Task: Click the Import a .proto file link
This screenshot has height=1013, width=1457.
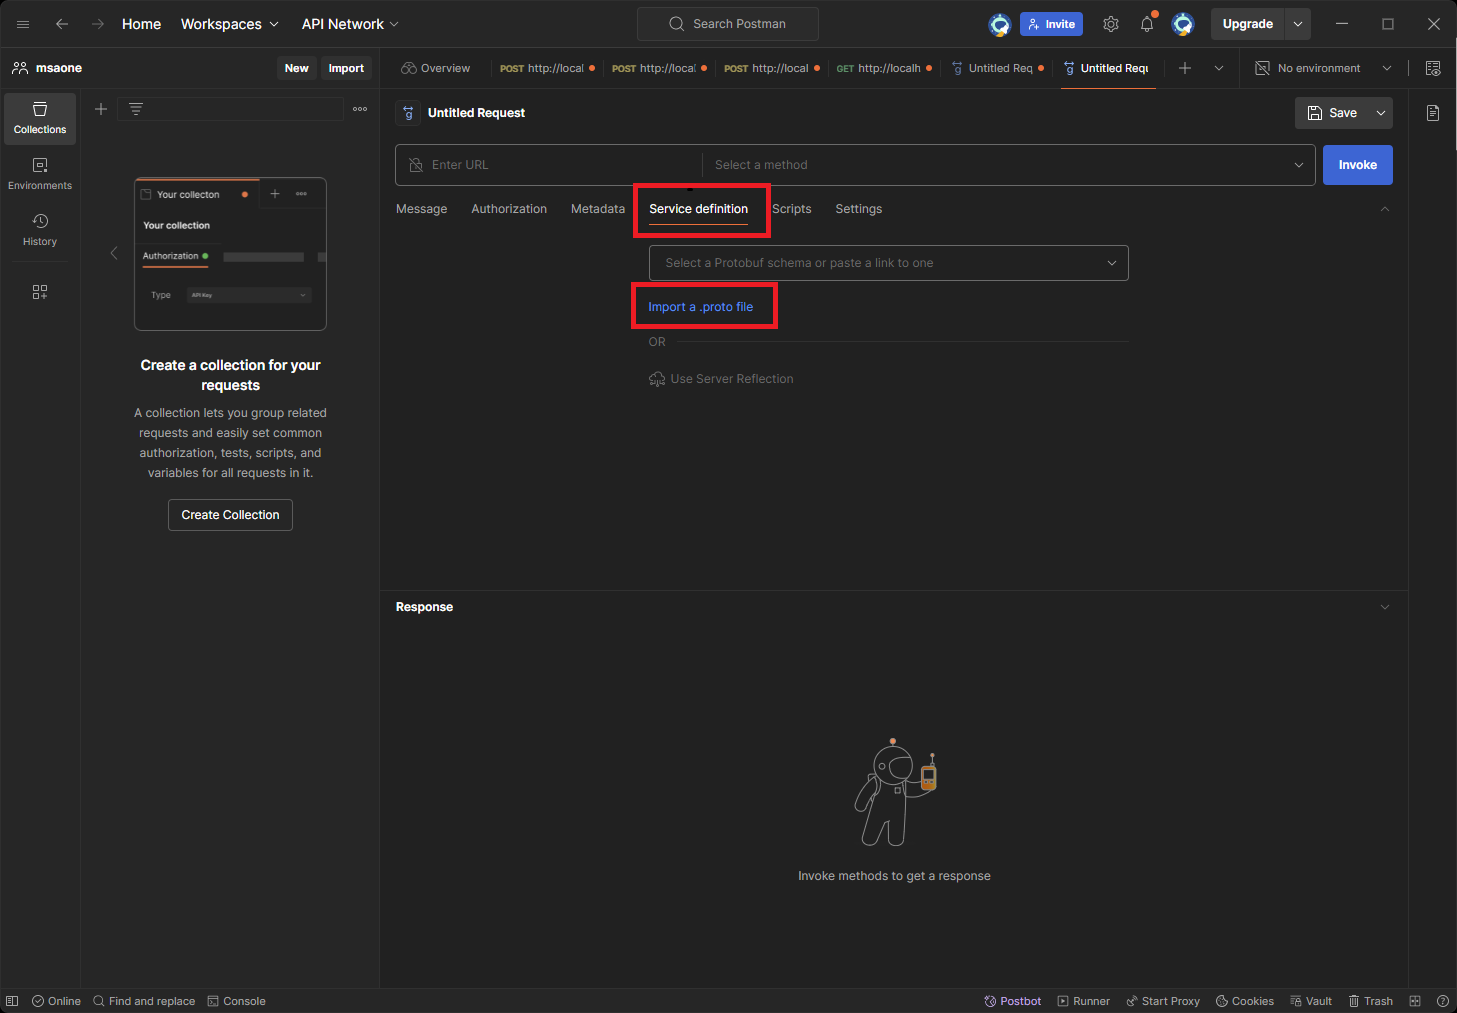Action: [x=701, y=307]
